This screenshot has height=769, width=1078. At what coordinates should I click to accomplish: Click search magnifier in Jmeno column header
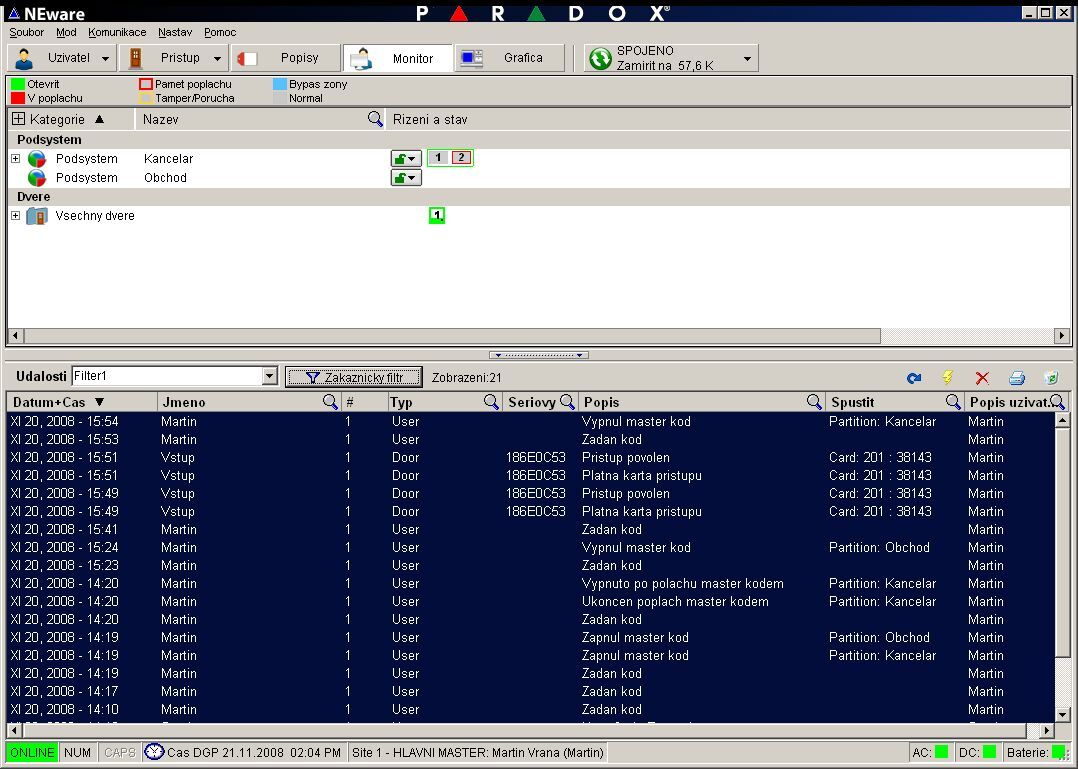tap(330, 402)
